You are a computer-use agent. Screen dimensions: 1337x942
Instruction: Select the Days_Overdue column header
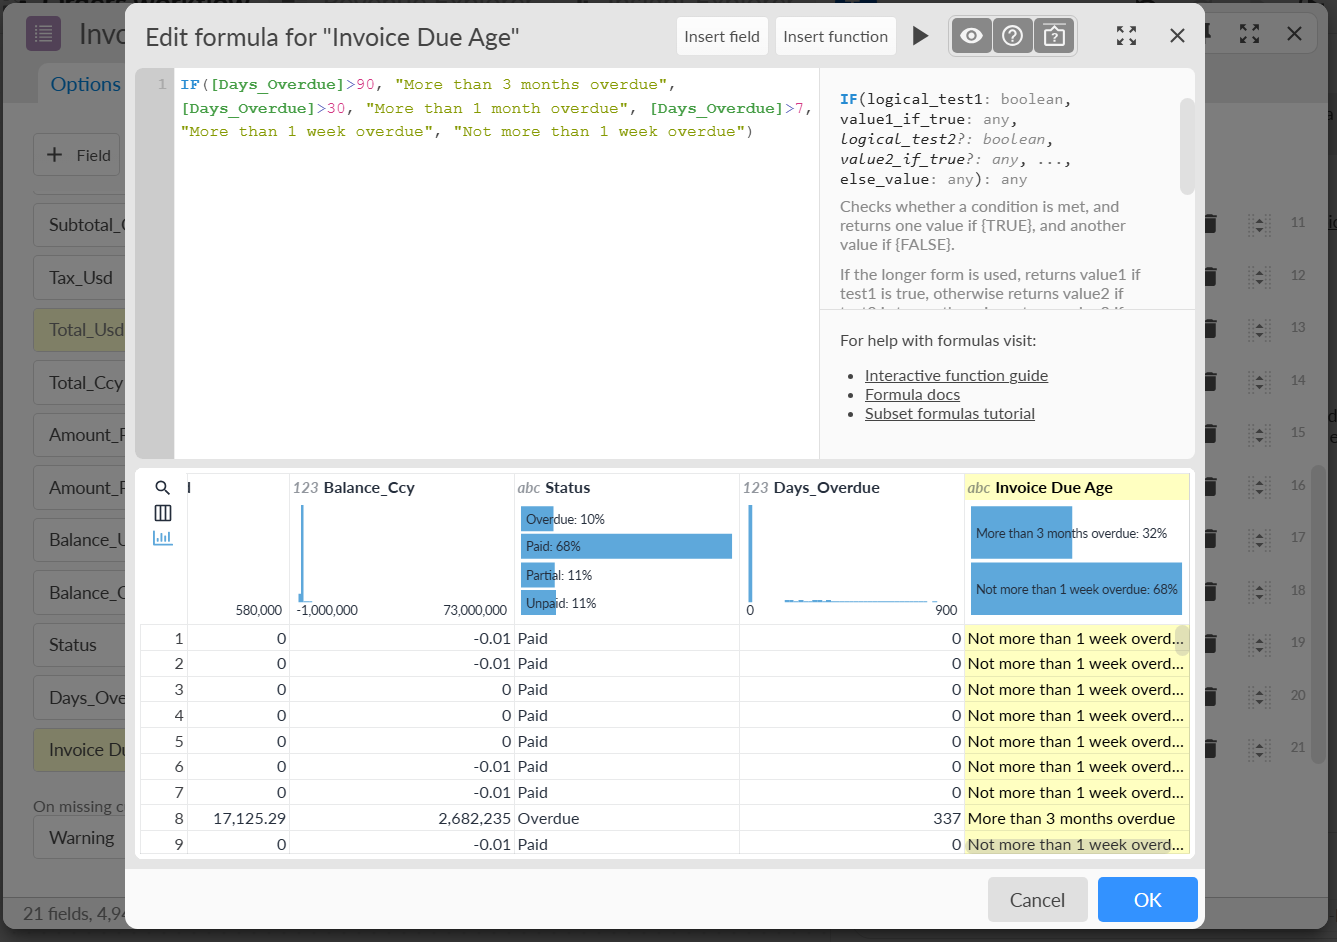pos(852,488)
